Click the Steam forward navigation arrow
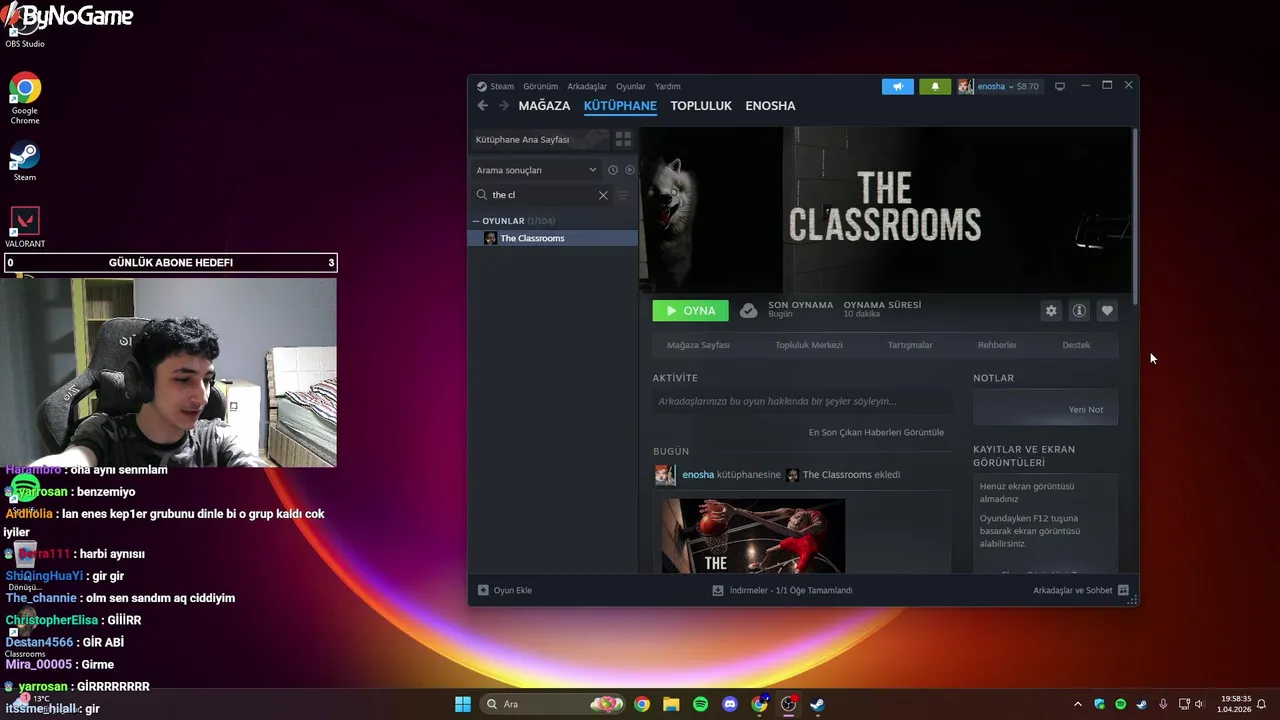 coord(504,106)
